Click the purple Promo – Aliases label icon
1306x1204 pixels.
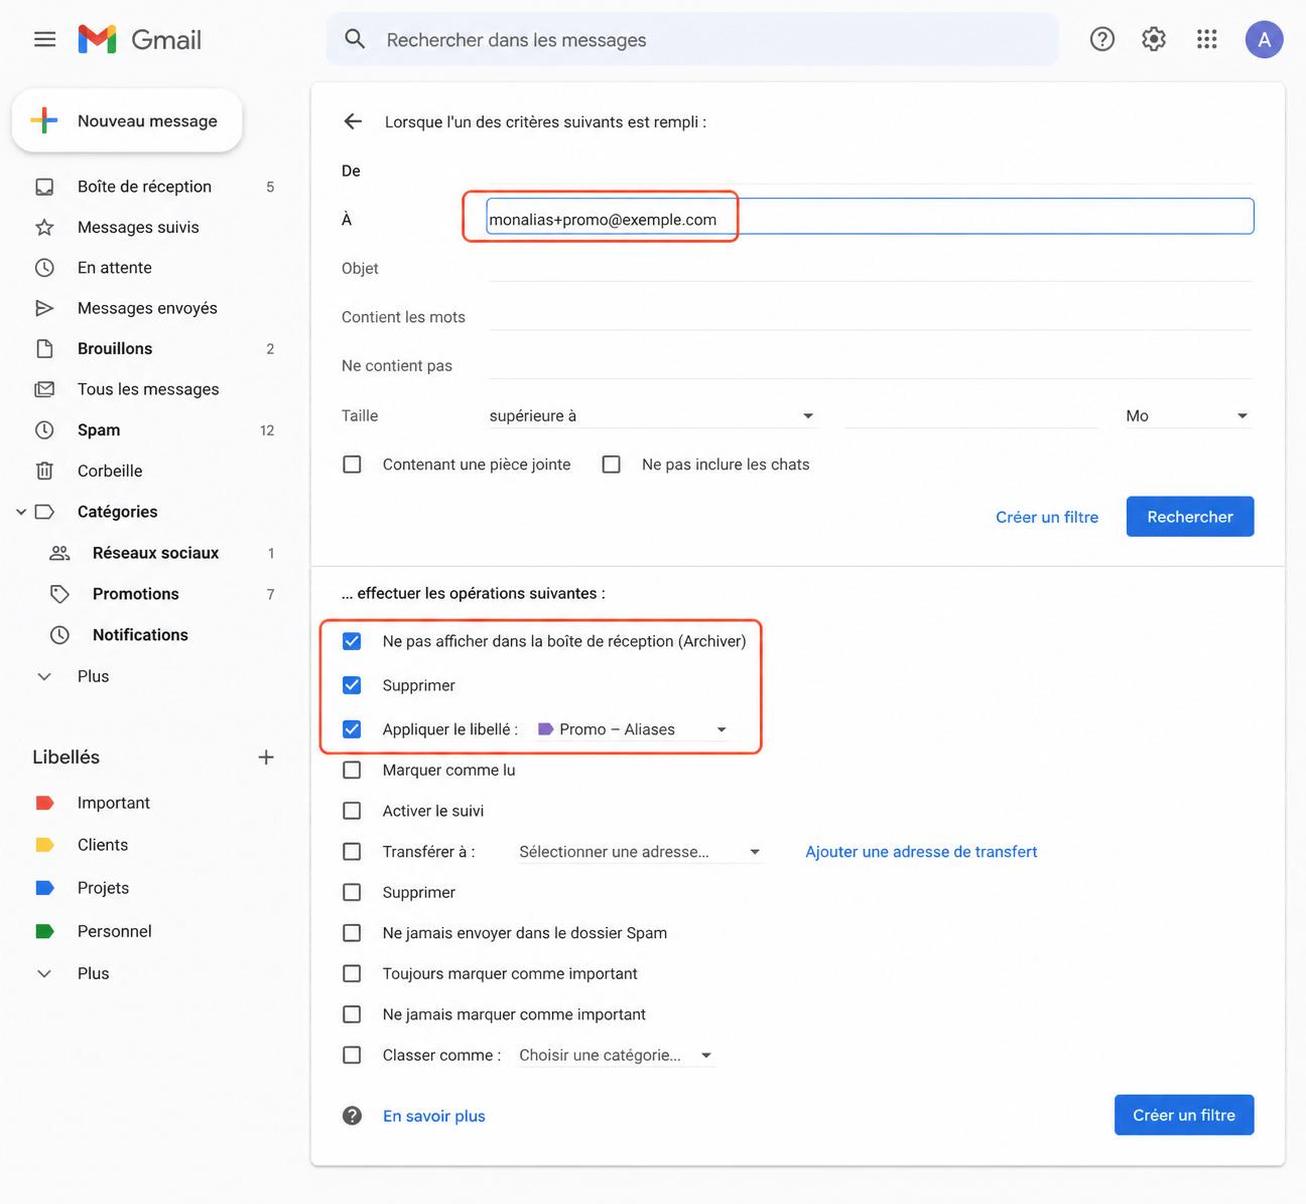(x=546, y=730)
